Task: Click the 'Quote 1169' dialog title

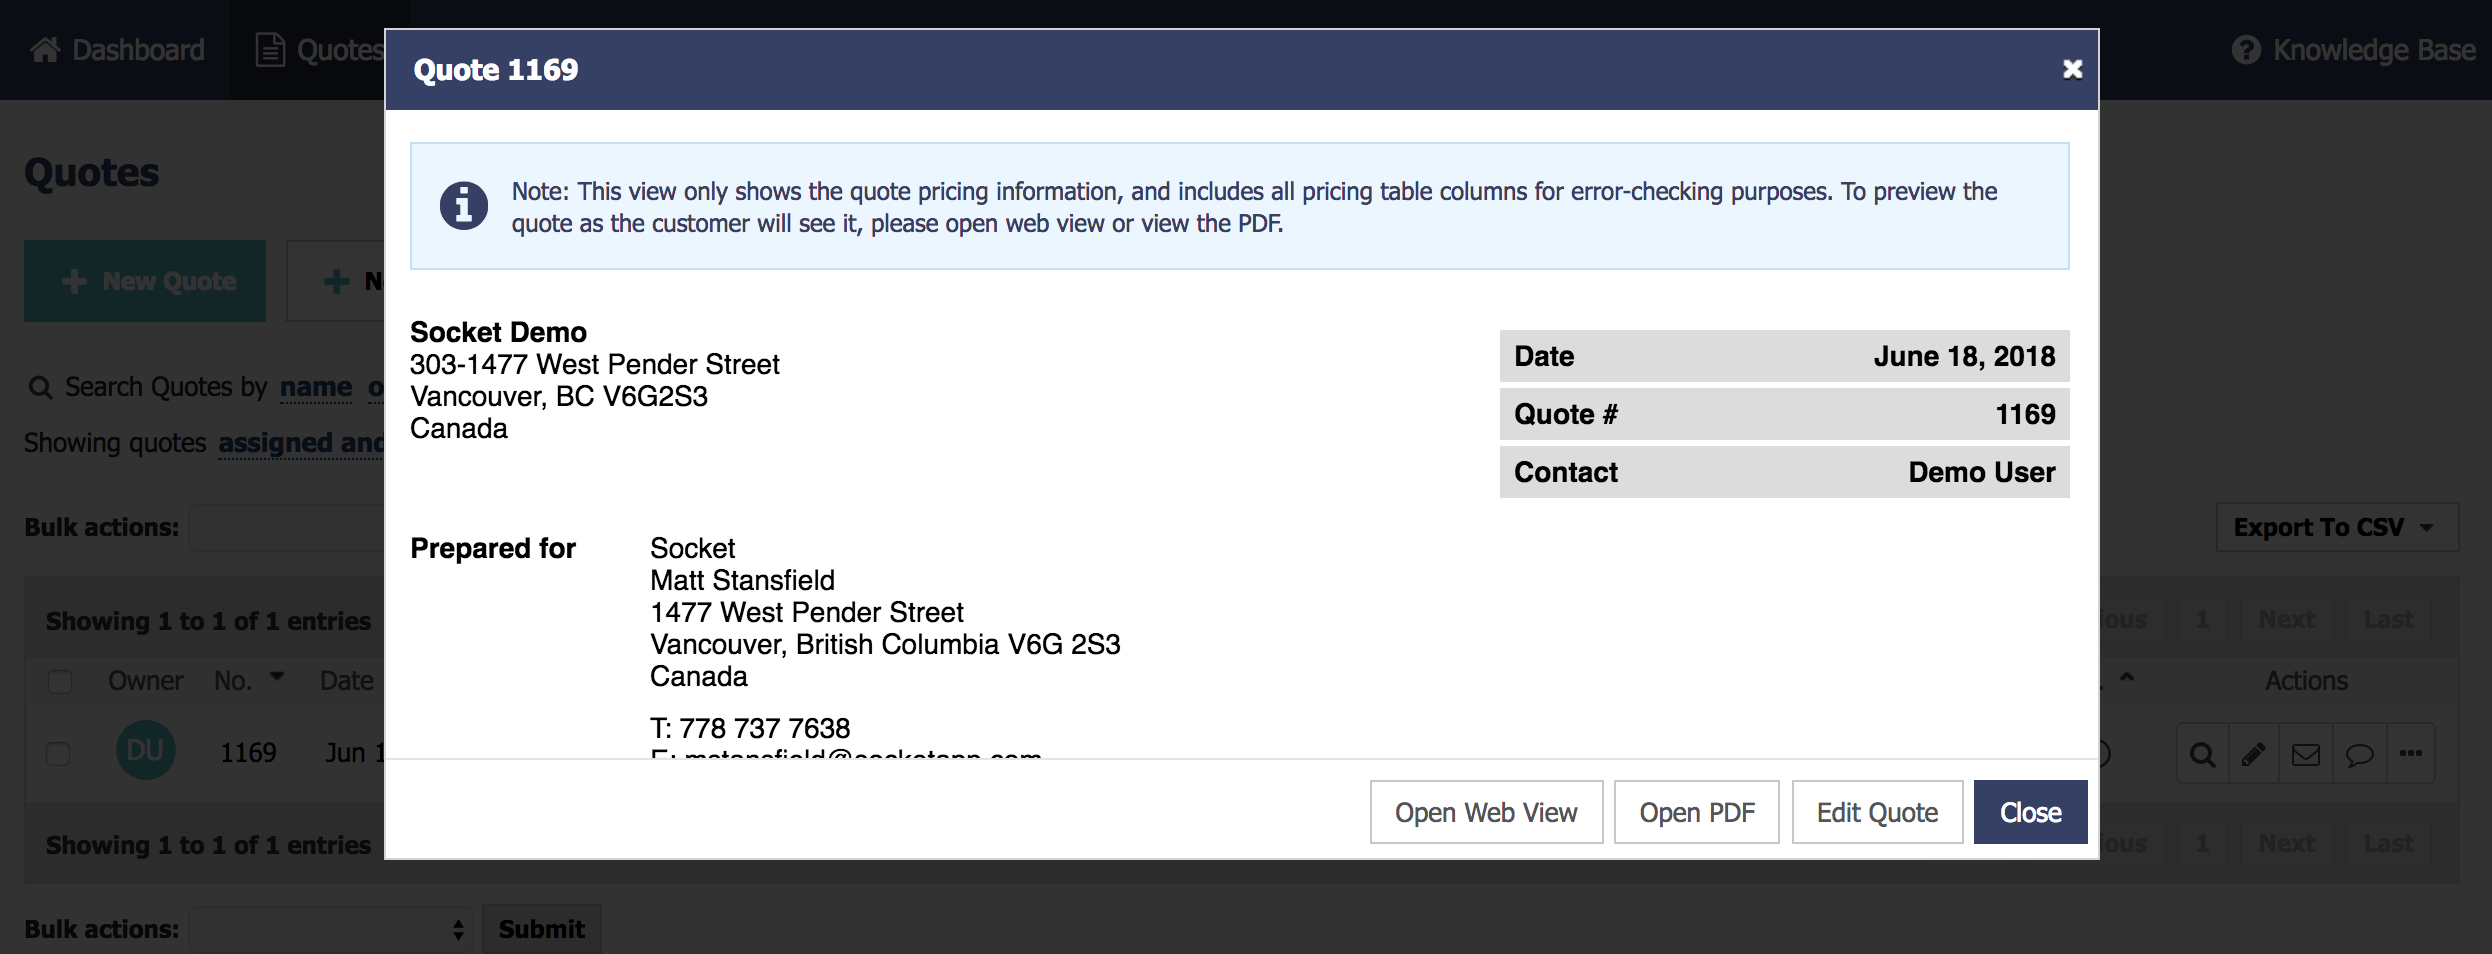Action: coord(496,69)
